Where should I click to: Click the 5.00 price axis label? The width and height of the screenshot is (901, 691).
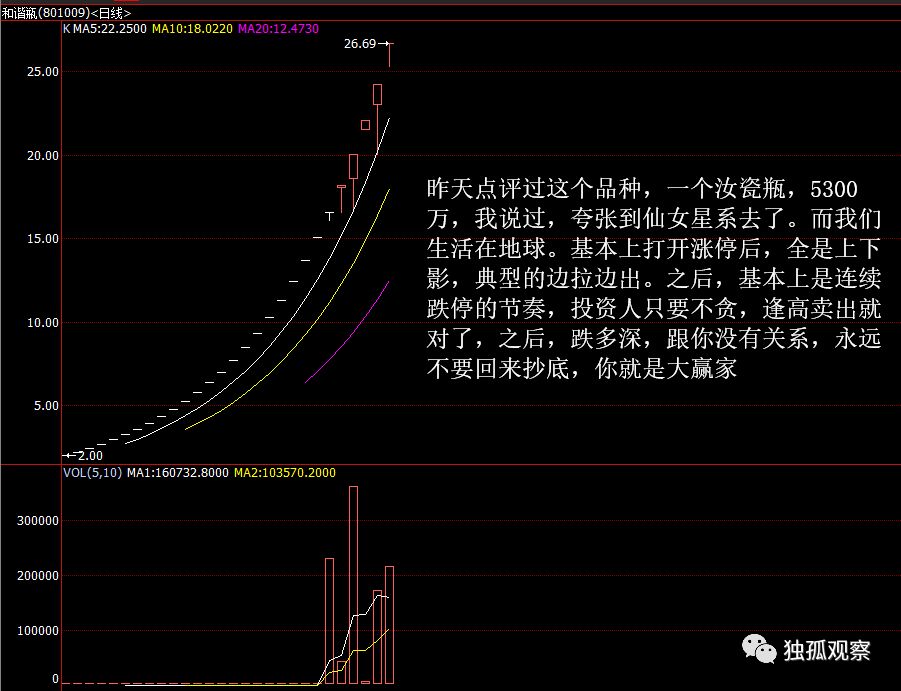[x=47, y=406]
